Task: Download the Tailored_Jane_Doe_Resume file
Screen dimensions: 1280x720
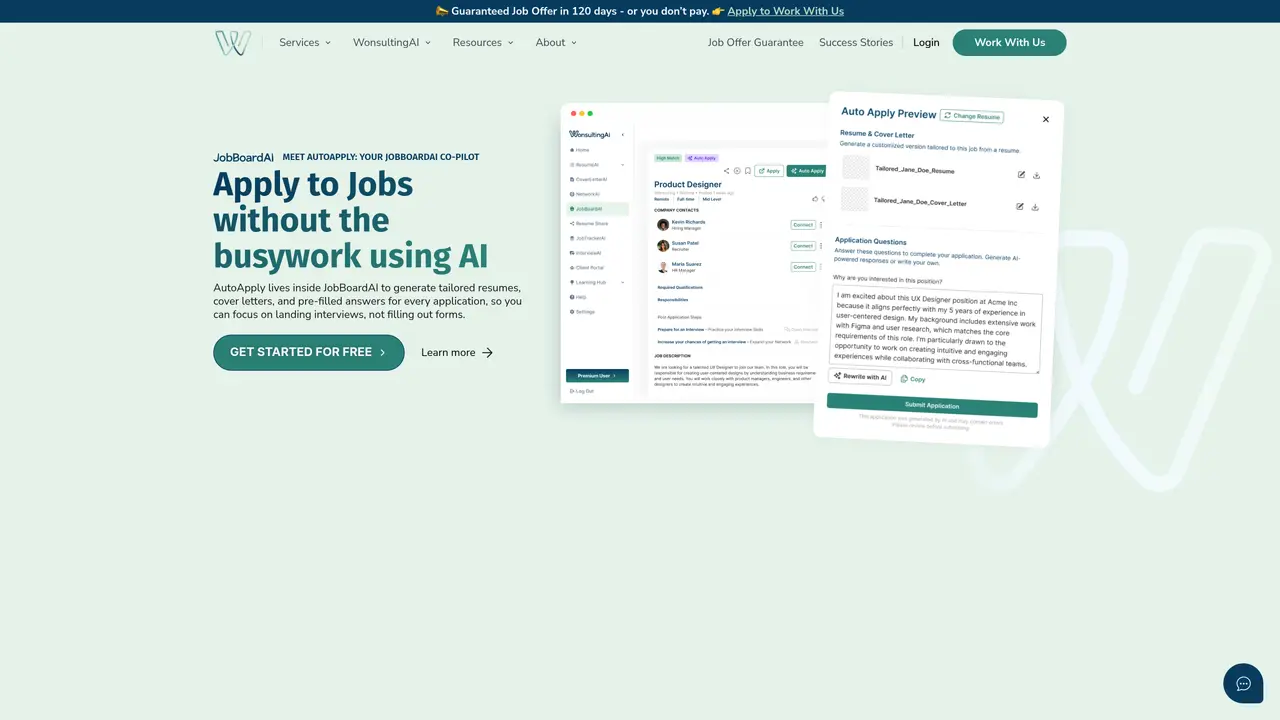Action: pos(1036,175)
